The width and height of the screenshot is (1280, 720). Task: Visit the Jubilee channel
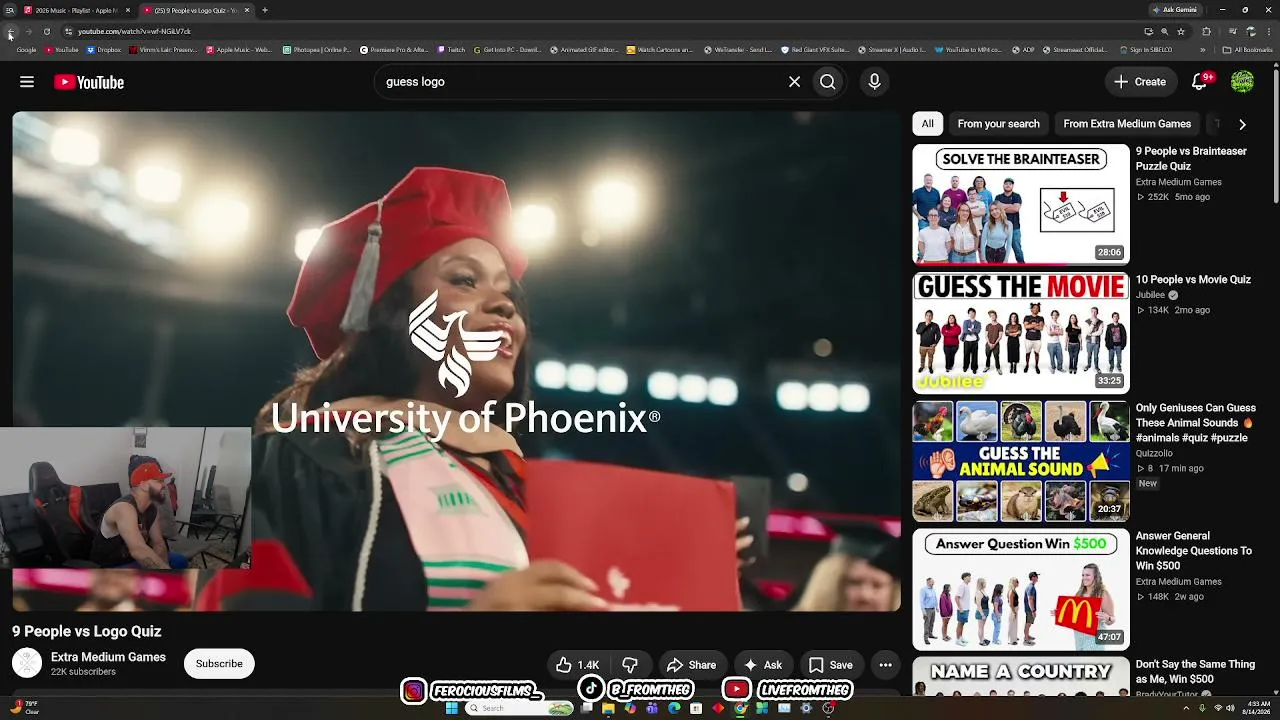tap(1150, 295)
